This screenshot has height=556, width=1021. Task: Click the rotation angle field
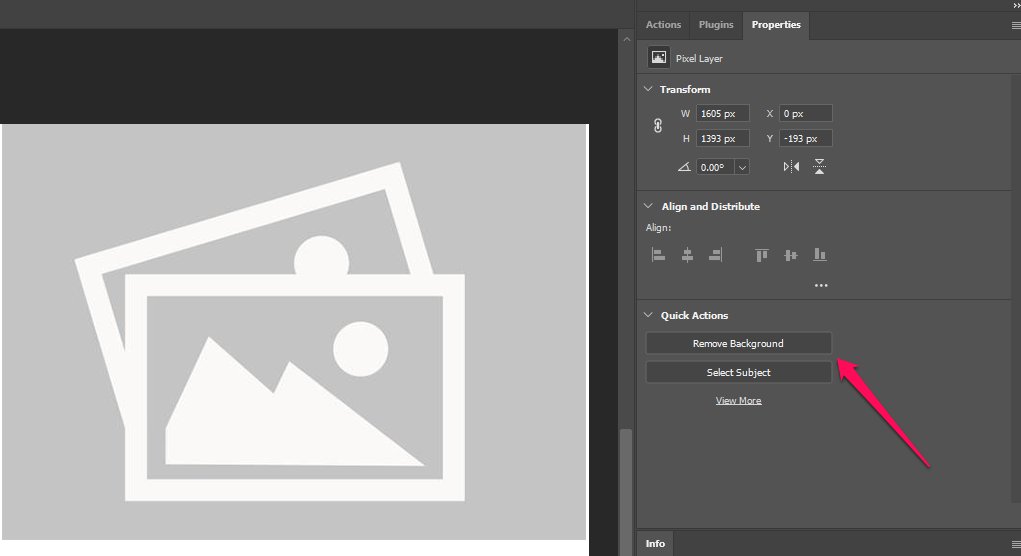(715, 167)
